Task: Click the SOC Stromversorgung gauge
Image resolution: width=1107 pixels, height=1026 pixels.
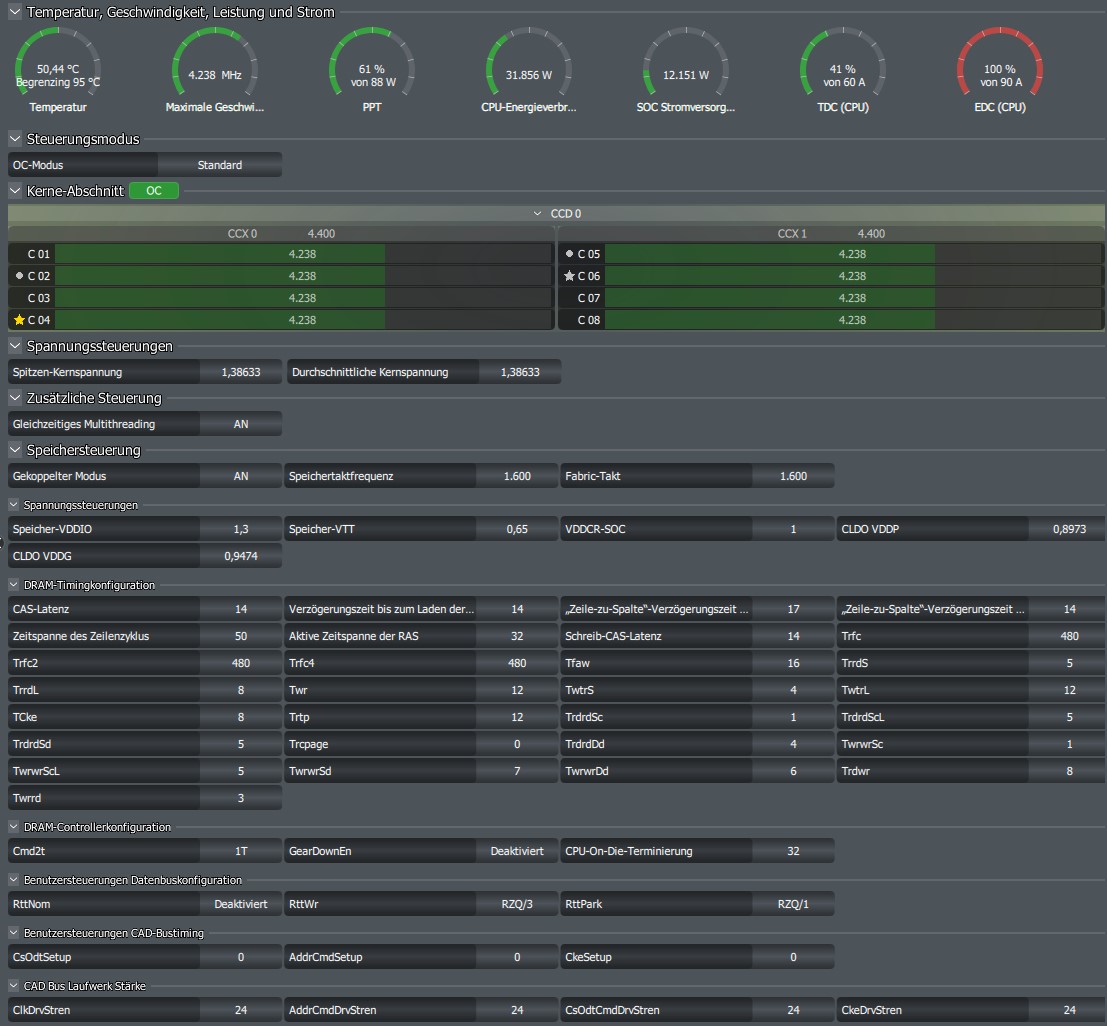Action: click(686, 70)
